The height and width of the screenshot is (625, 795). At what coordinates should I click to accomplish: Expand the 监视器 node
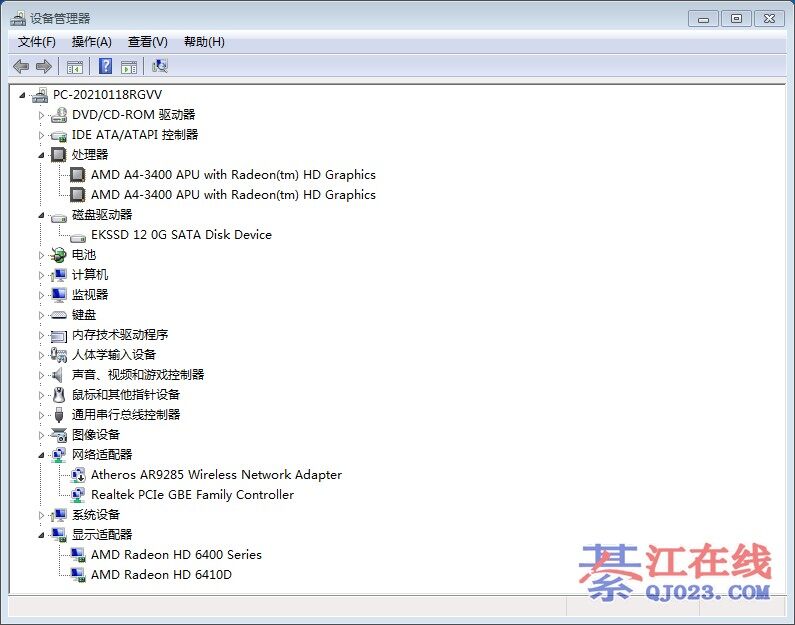[x=42, y=295]
